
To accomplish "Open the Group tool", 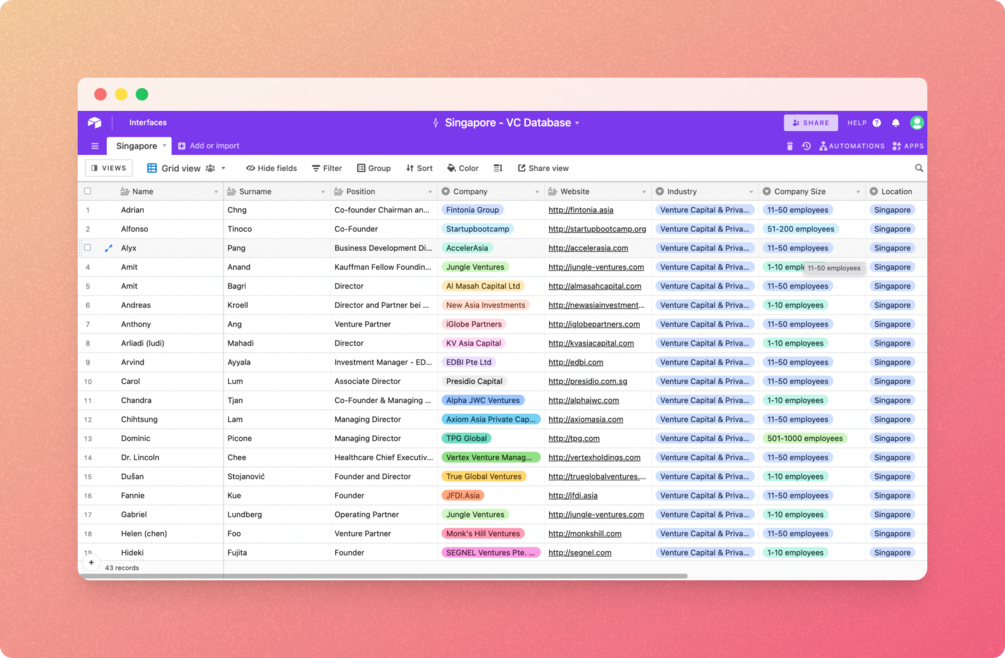I will [374, 168].
